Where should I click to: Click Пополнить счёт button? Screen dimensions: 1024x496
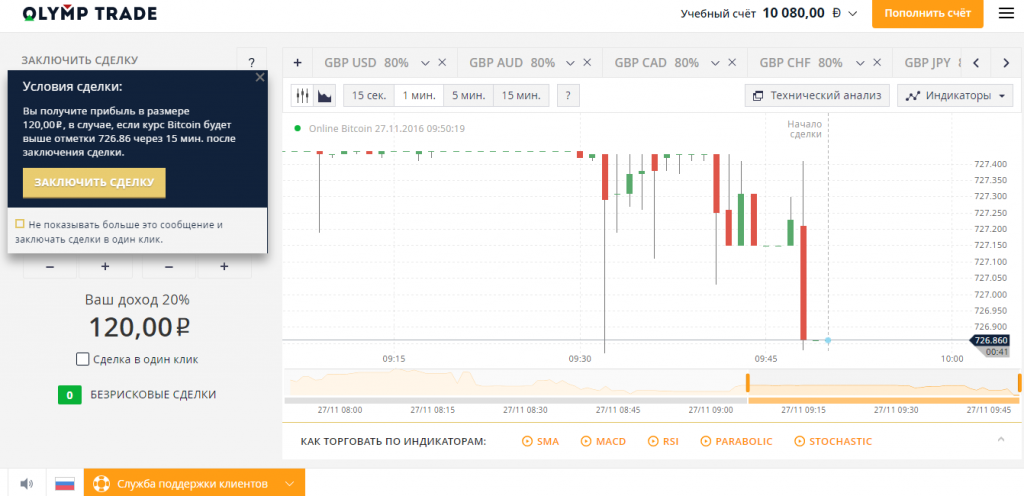click(x=927, y=14)
